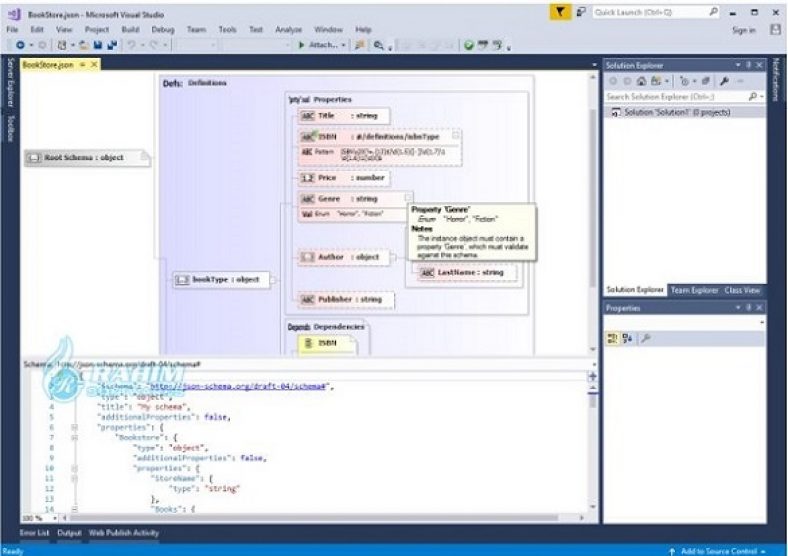Screen dimensions: 788x556
Task: Toggle auto-hide pin on Properties panel
Action: pos(748,307)
